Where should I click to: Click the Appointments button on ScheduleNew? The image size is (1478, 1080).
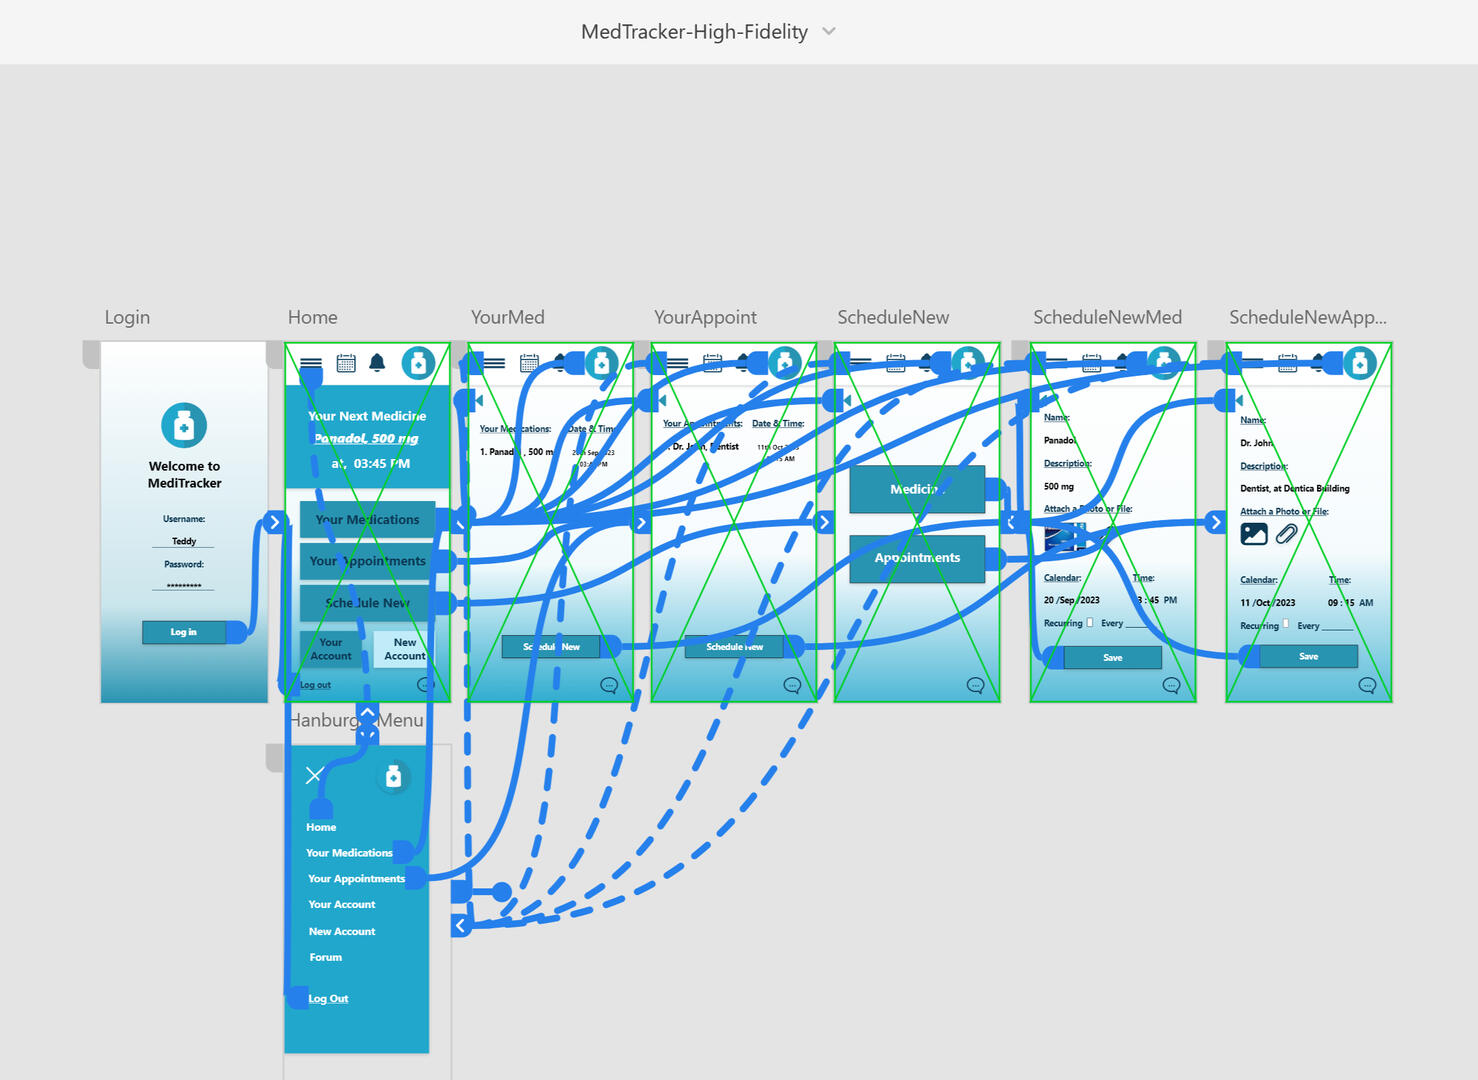point(917,558)
